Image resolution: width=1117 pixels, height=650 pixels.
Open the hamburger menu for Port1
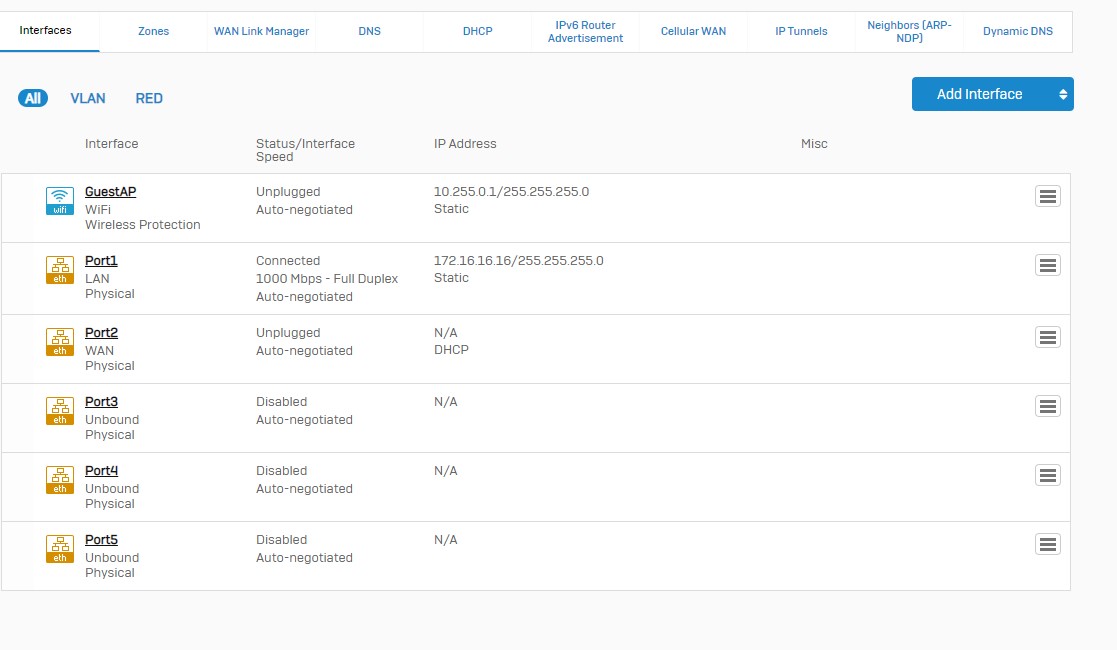pyautogui.click(x=1047, y=266)
